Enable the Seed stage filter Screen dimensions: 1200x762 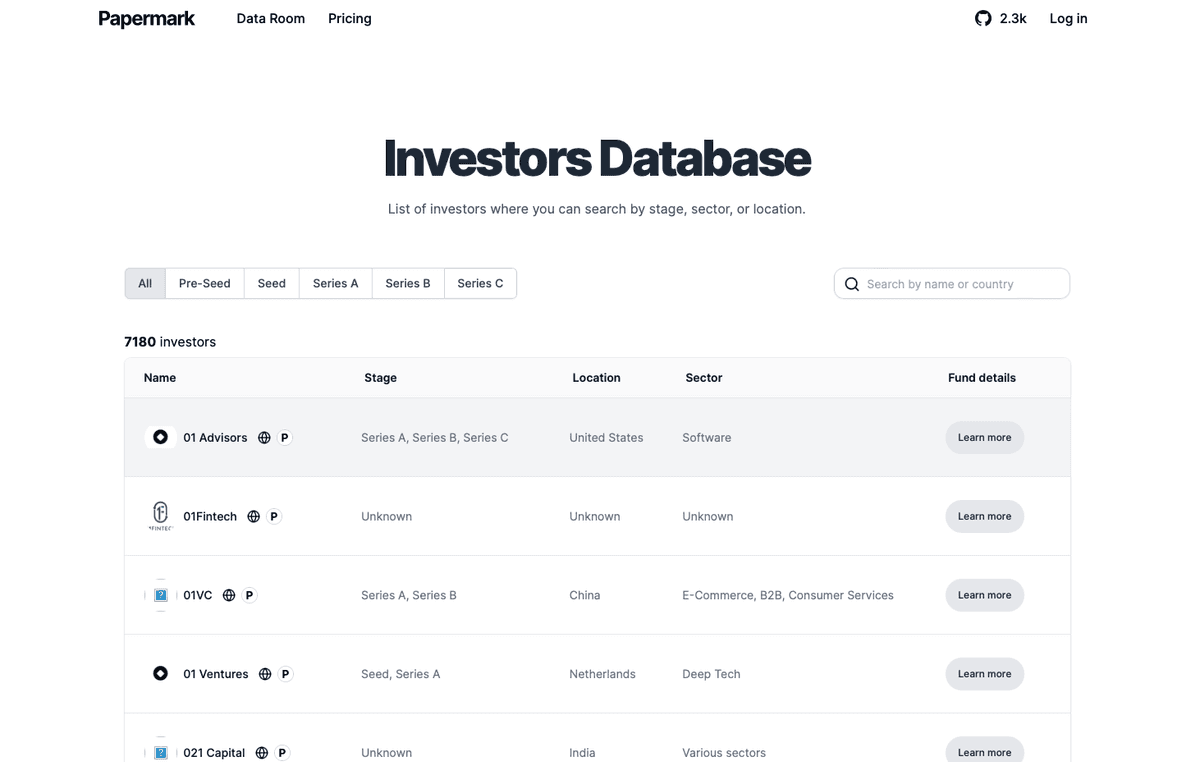271,283
